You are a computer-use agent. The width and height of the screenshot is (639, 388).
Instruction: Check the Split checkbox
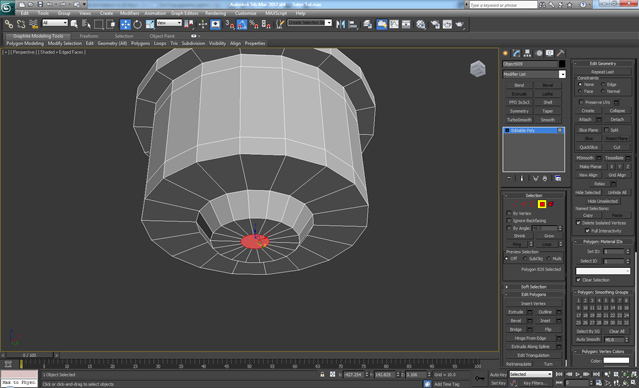coord(606,130)
